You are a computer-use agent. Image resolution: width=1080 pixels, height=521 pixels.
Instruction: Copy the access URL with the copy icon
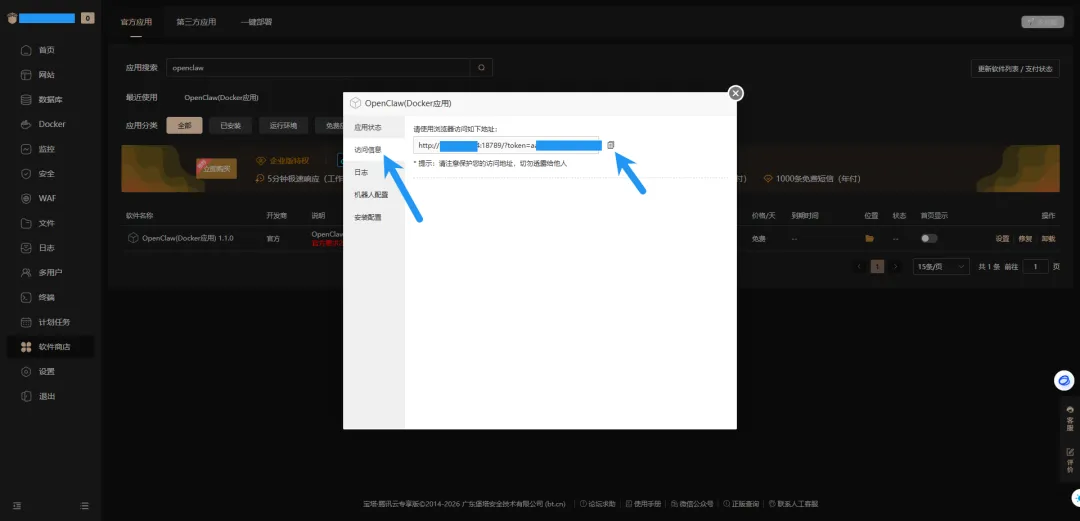point(610,145)
